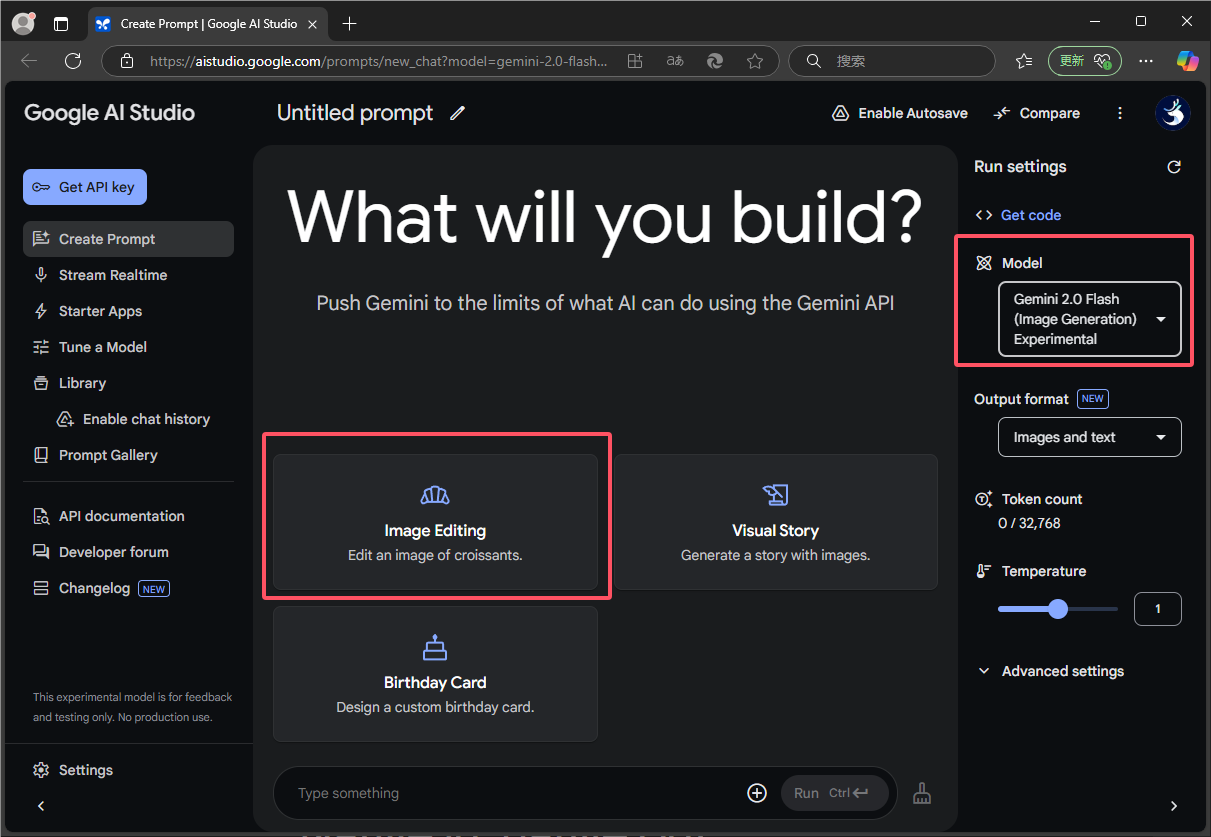Click the Get code link

(x=1019, y=215)
